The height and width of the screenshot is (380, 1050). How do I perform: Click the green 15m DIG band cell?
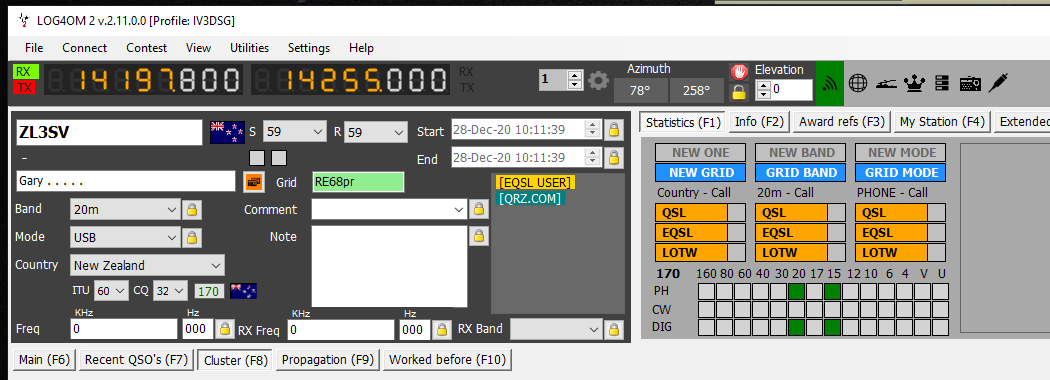coord(832,327)
